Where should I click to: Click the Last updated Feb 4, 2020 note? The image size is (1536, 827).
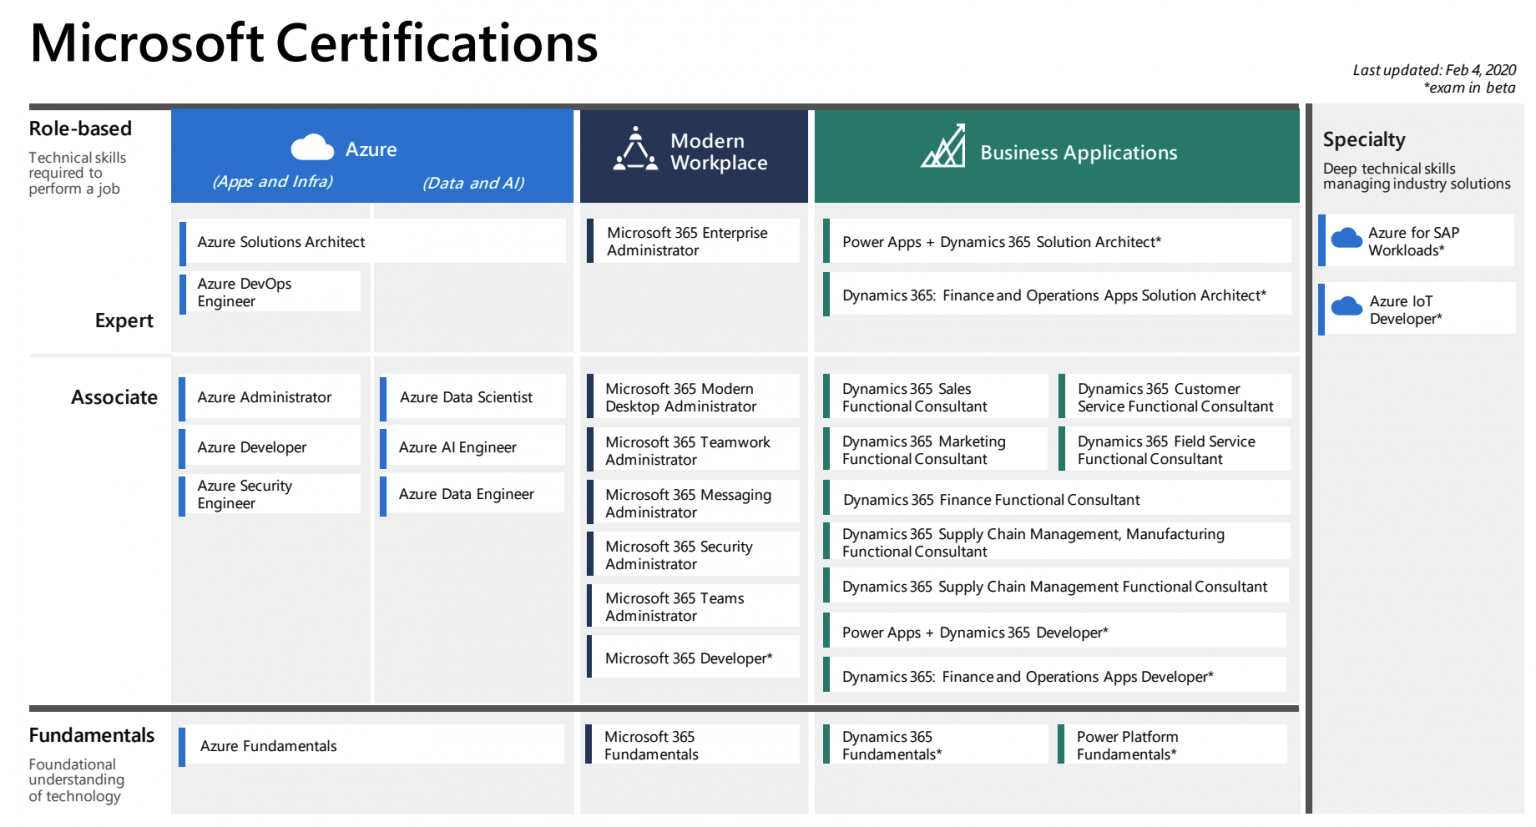coord(1434,70)
